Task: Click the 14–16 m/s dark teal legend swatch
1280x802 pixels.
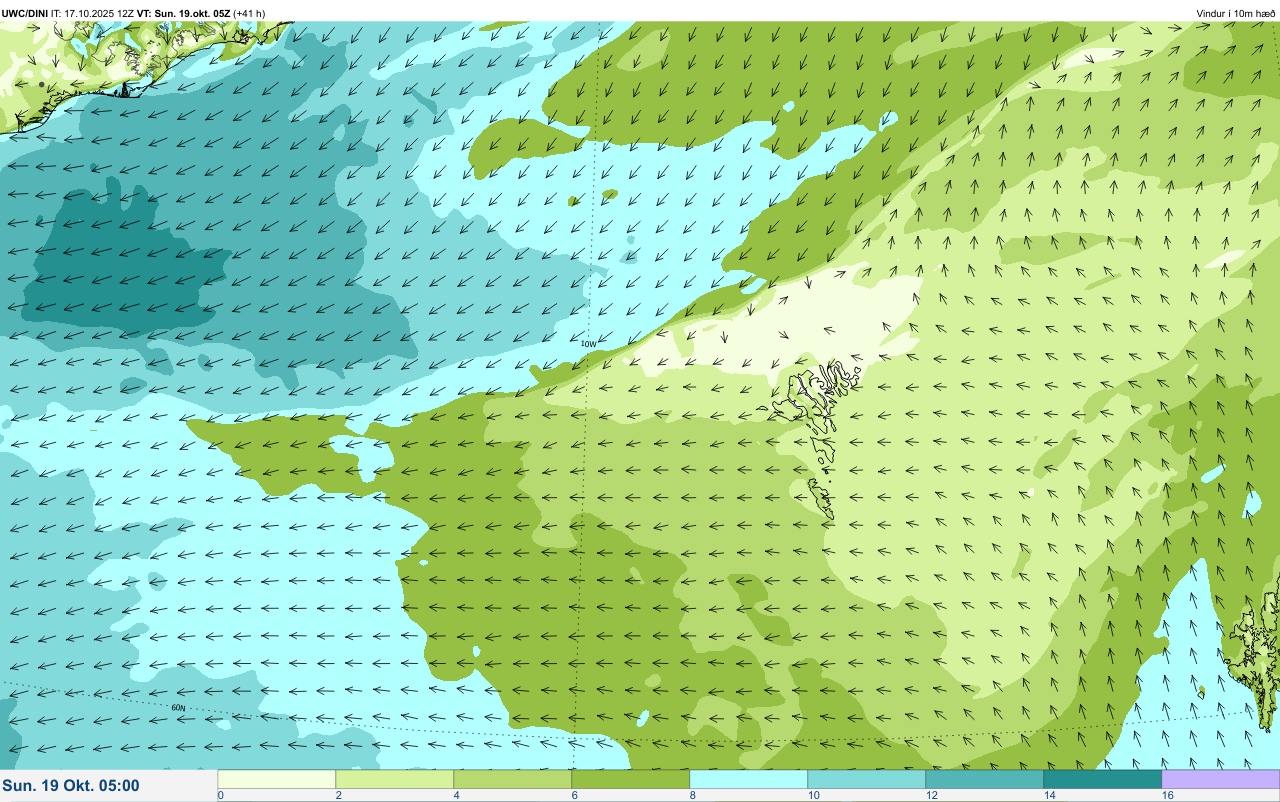Action: click(x=1103, y=779)
